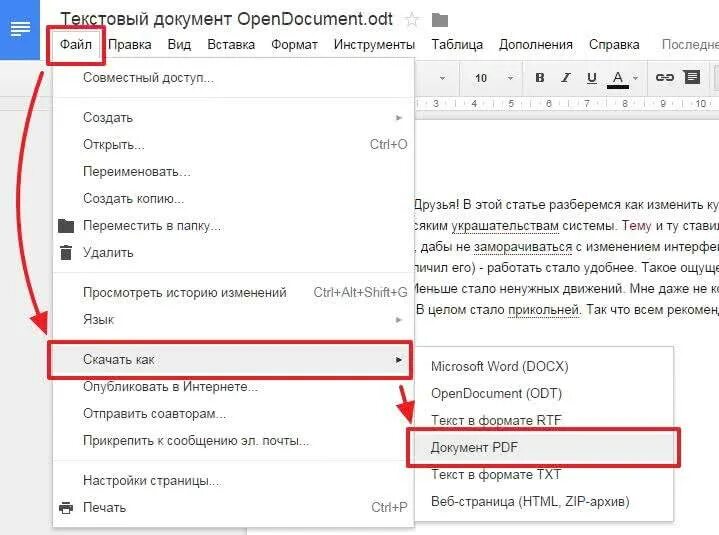Click the folder icon next to Переместить в папку
Image resolution: width=719 pixels, height=535 pixels.
point(66,226)
